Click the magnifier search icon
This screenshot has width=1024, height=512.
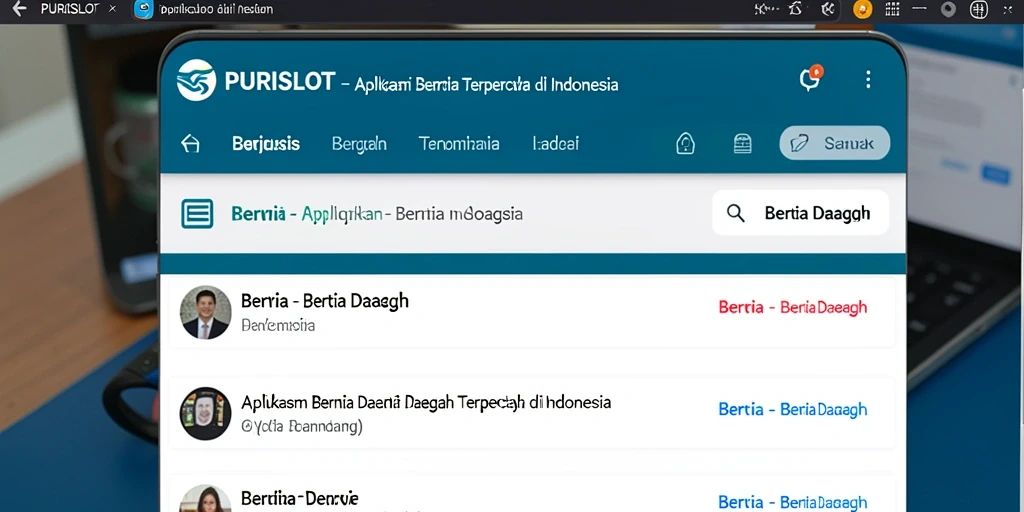(x=736, y=213)
